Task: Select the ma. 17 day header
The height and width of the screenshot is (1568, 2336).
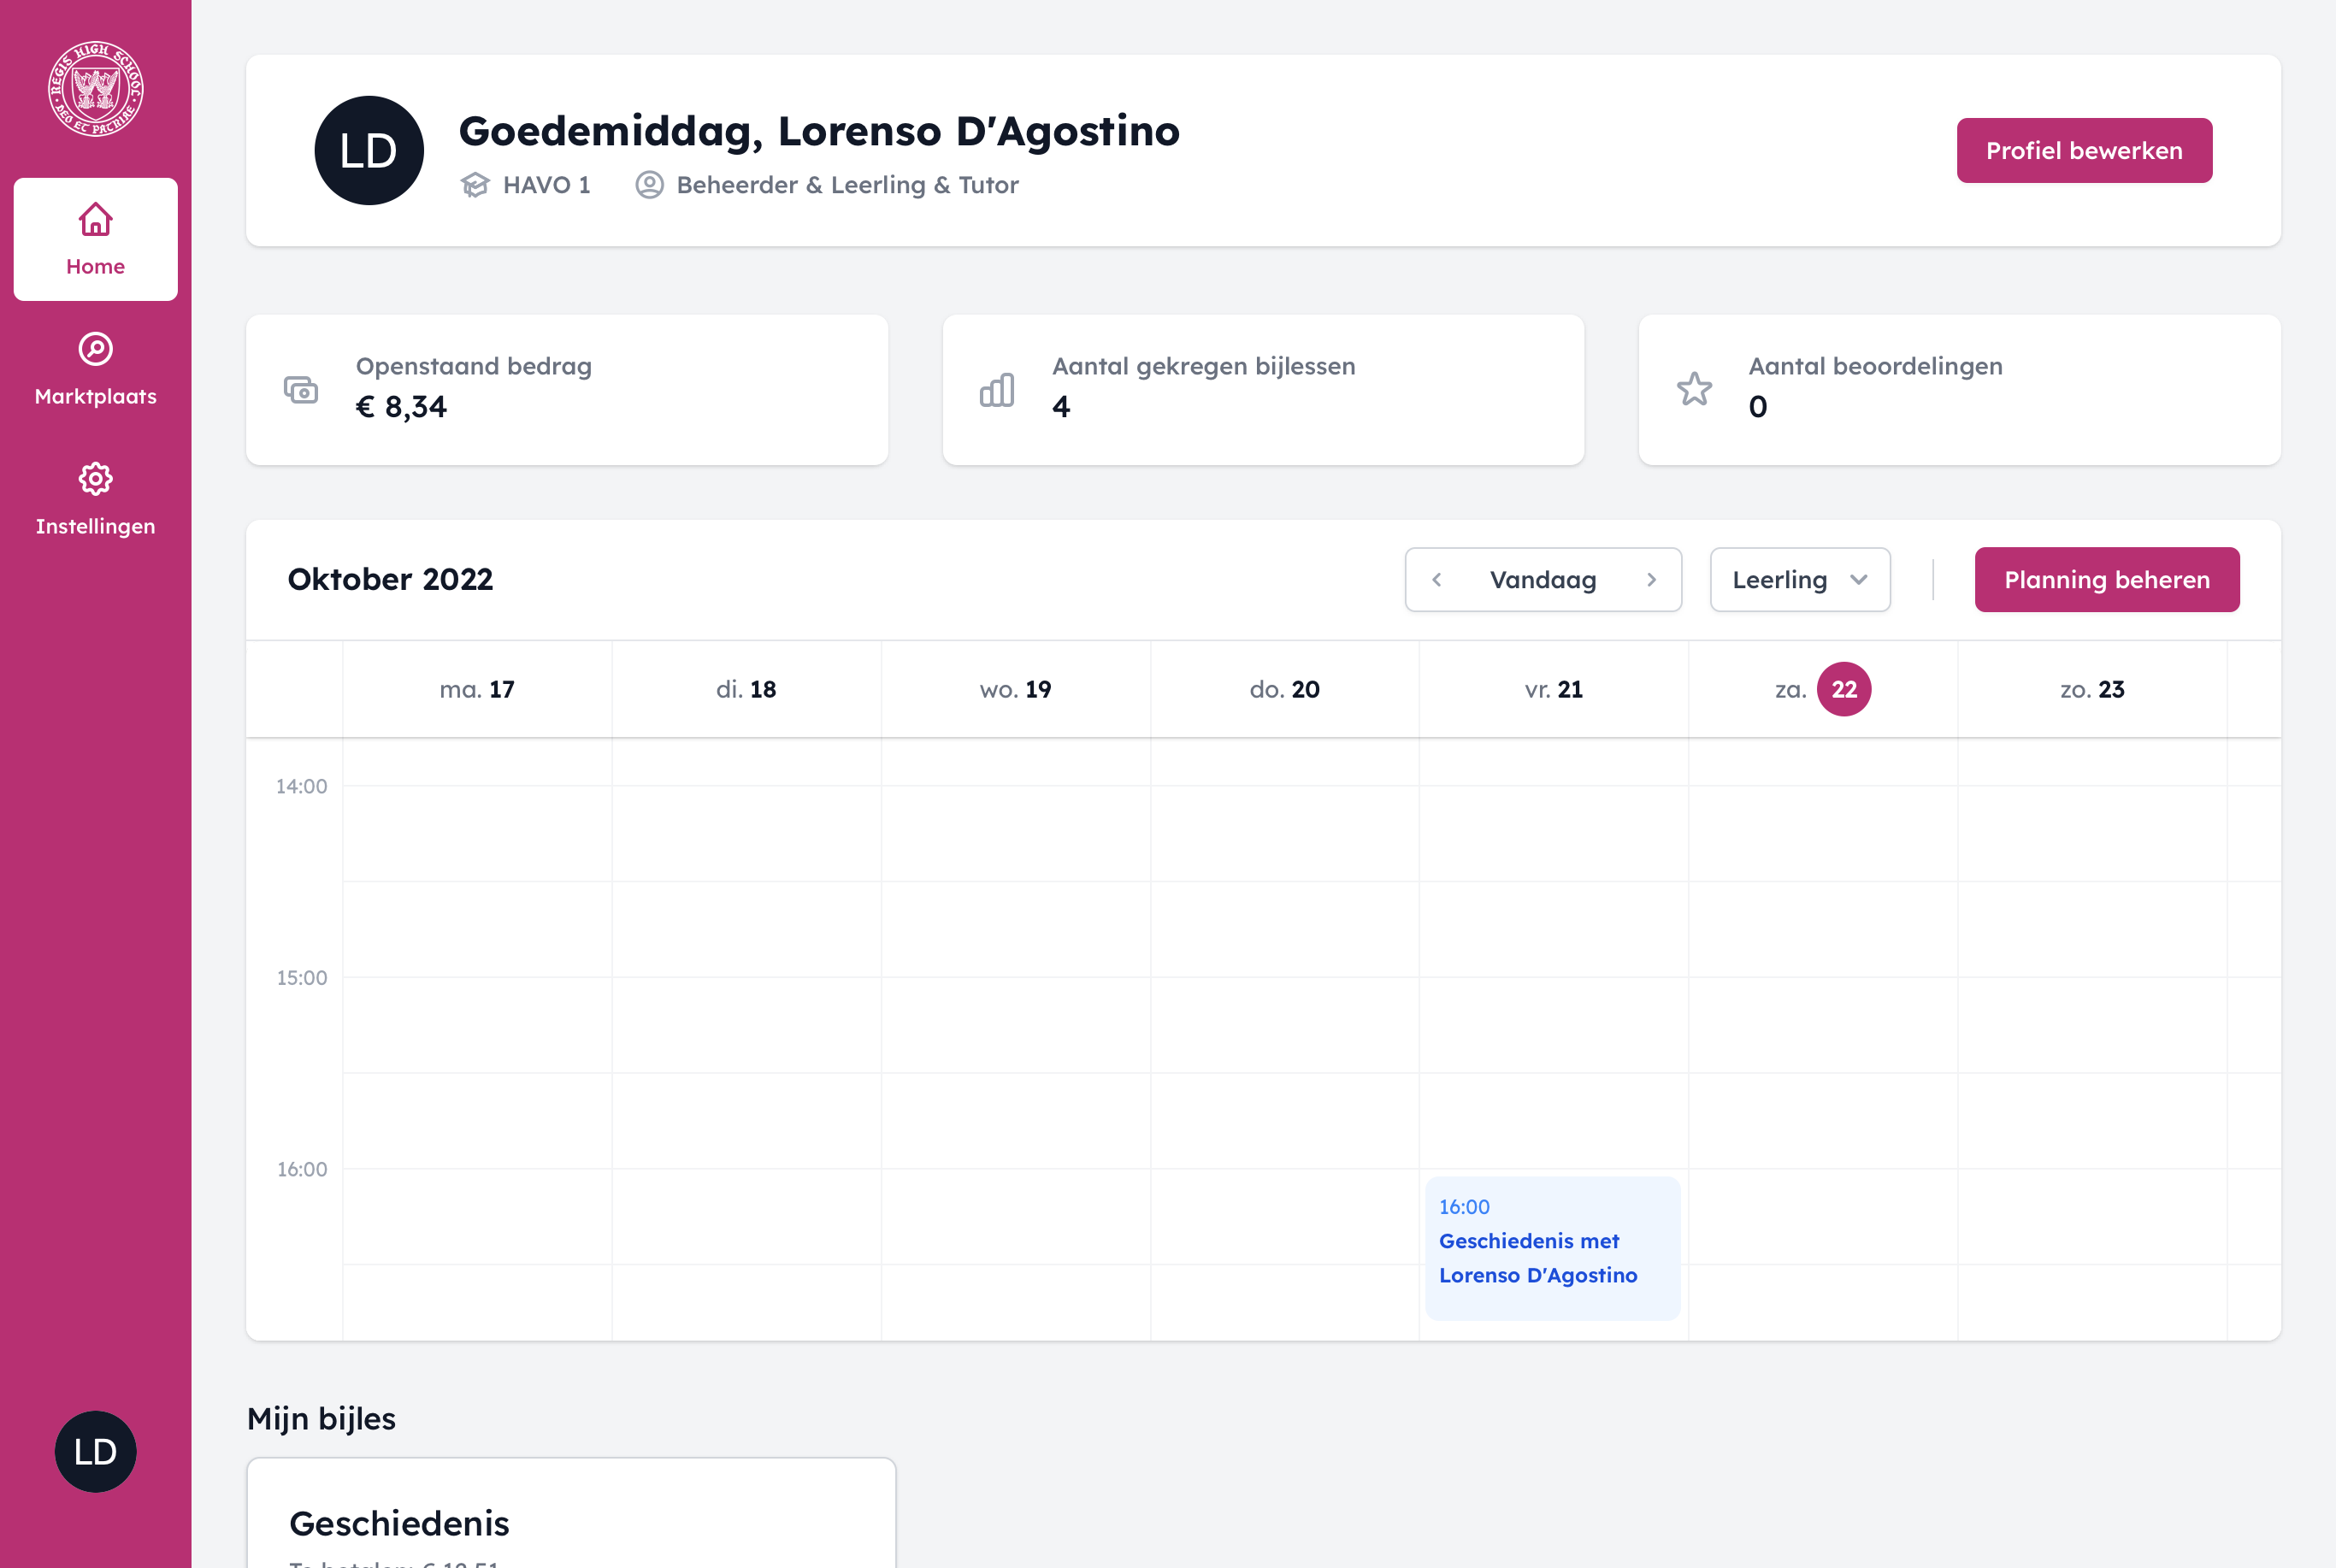Action: point(477,689)
